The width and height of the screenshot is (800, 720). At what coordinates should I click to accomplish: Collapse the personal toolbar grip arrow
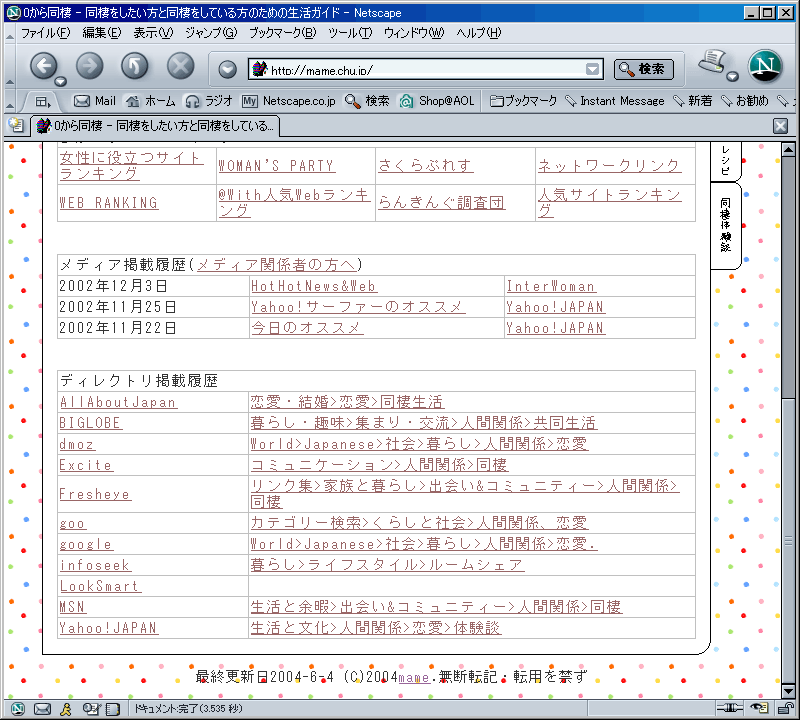click(10, 106)
